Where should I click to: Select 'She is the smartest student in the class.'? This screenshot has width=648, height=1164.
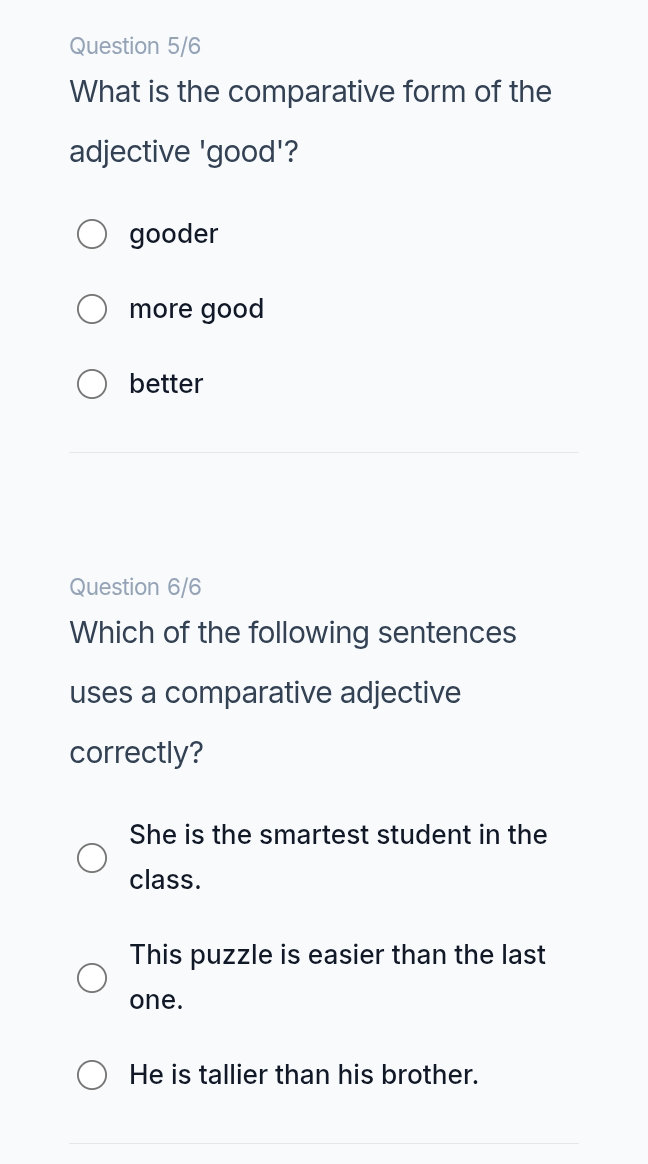92,857
